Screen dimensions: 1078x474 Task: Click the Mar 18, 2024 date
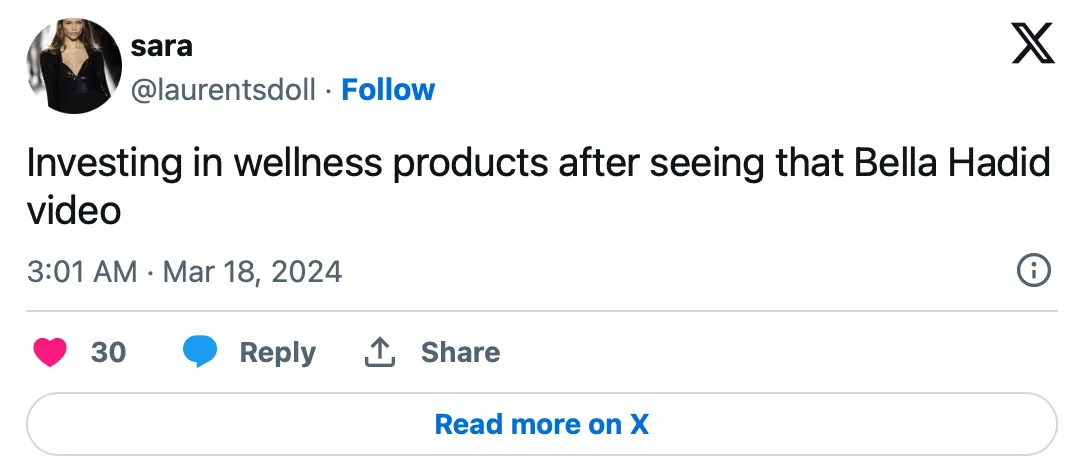tap(252, 271)
